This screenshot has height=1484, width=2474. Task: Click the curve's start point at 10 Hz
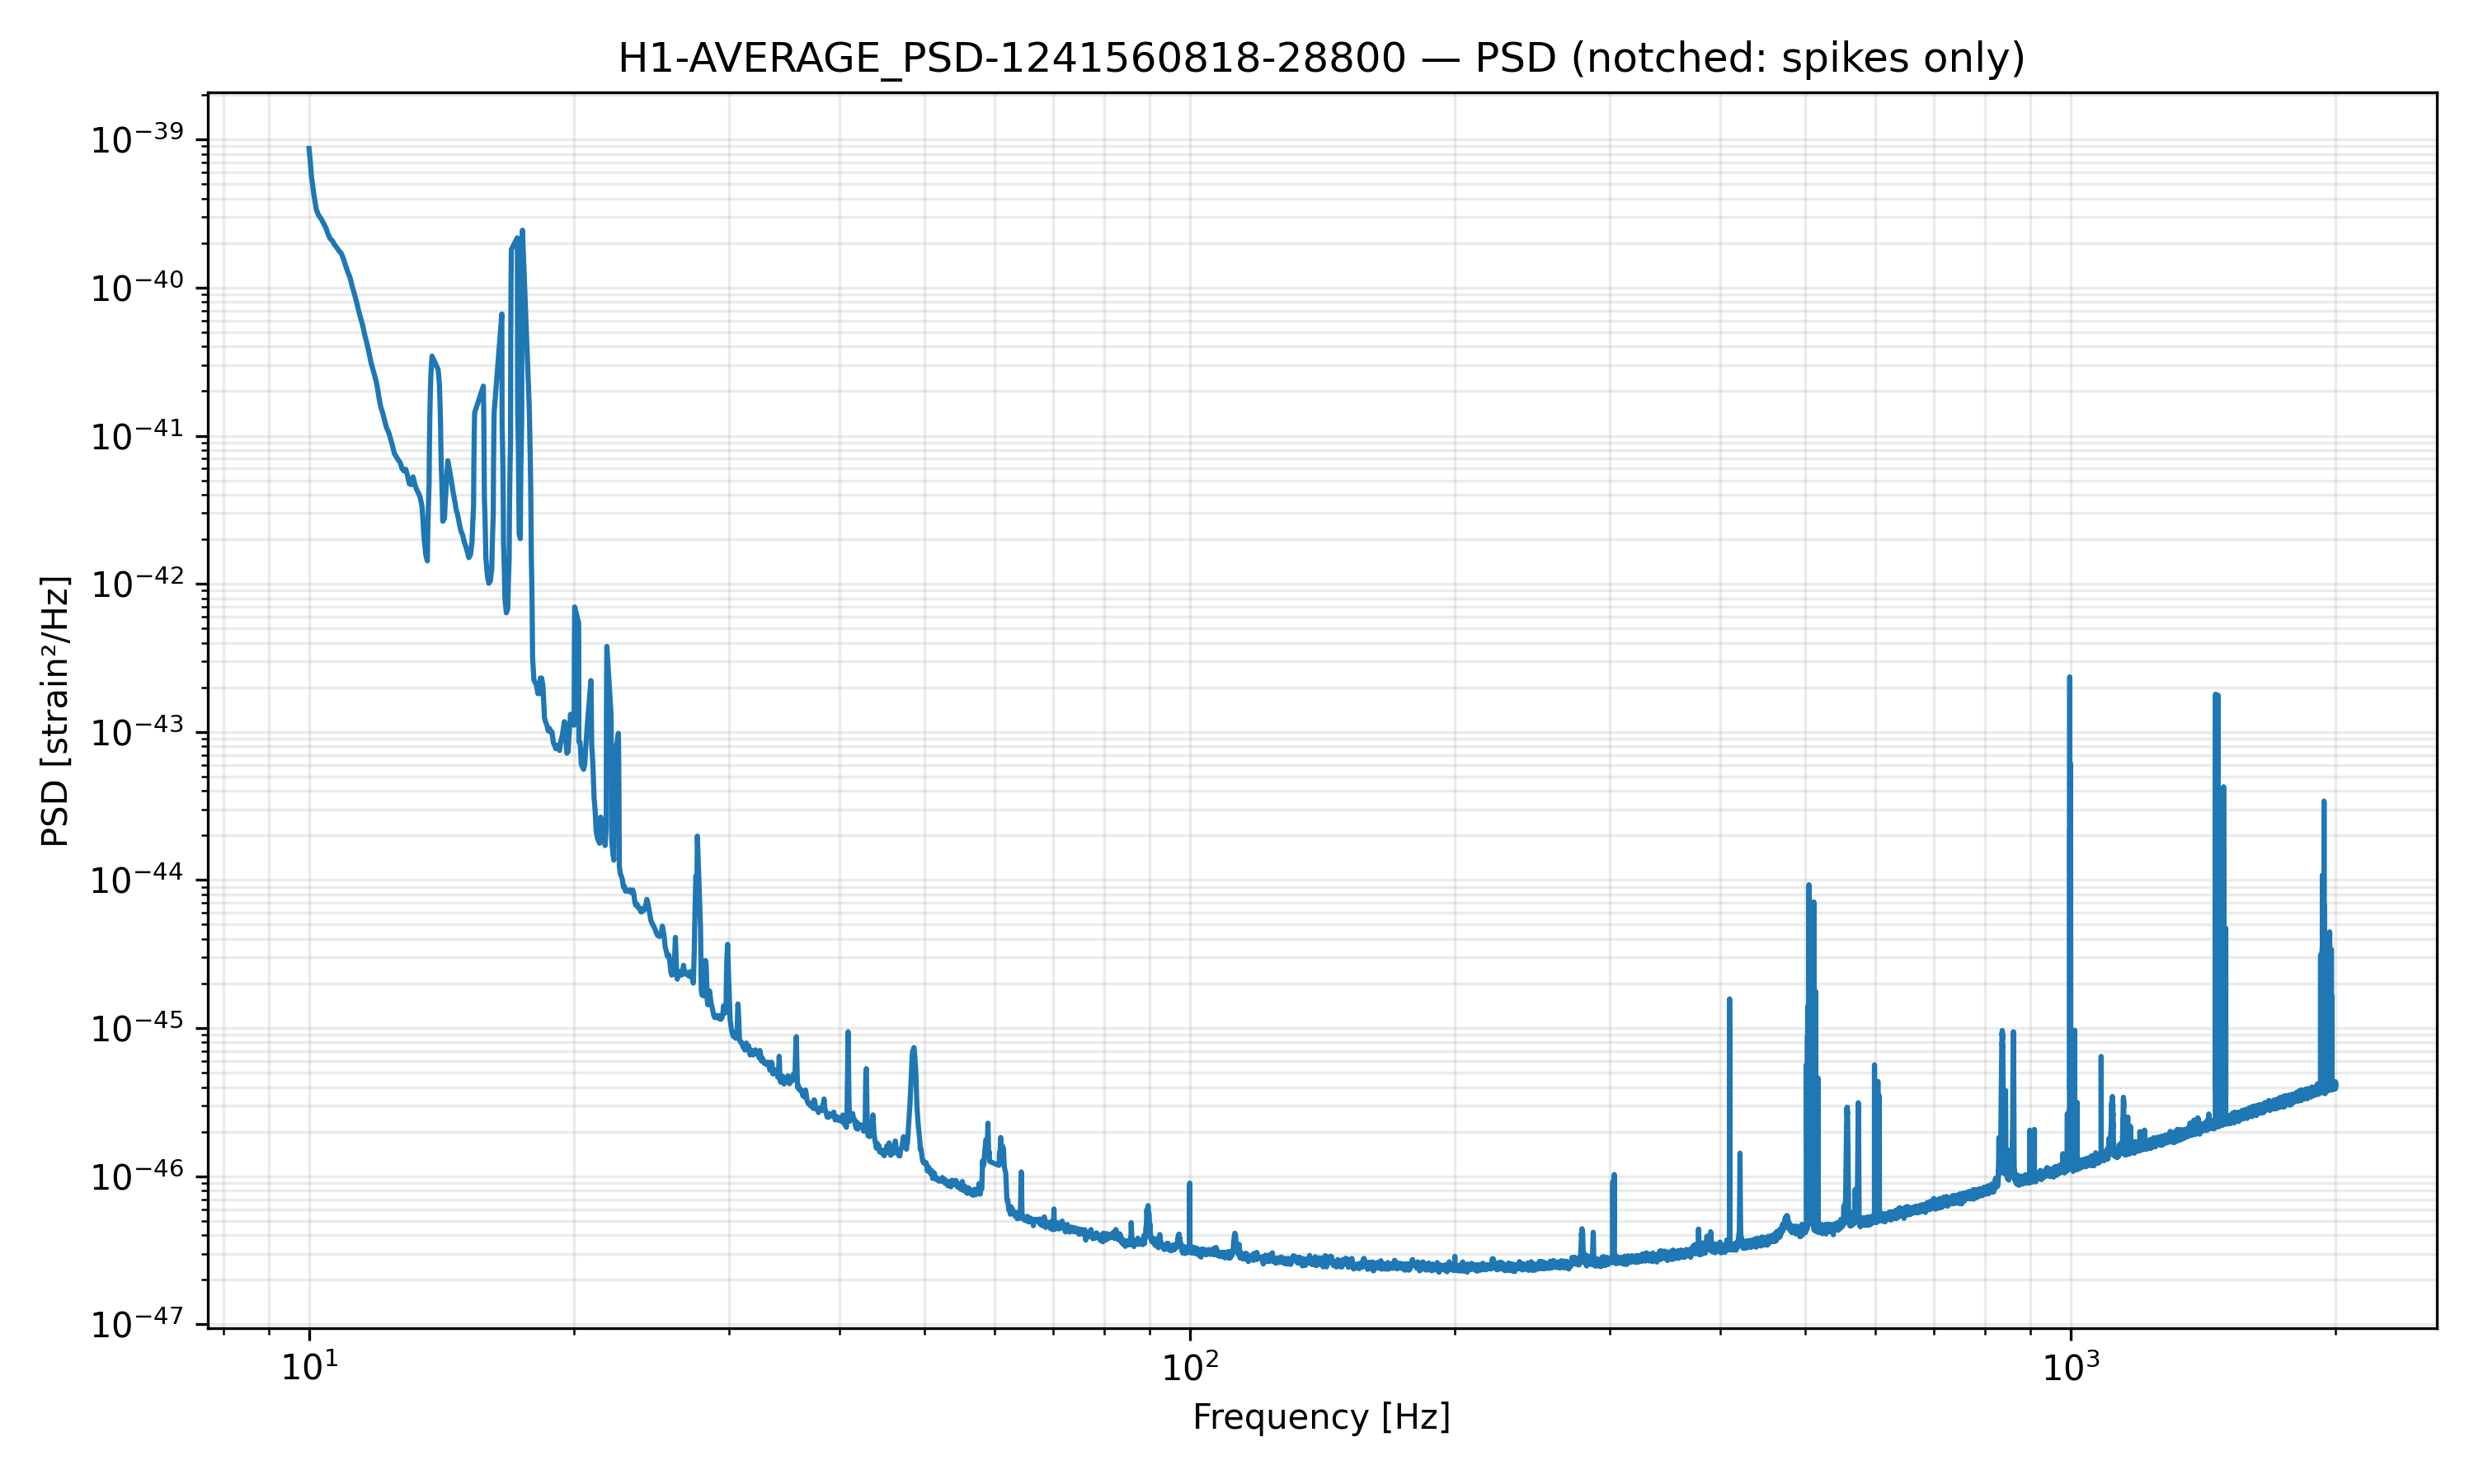(309, 148)
